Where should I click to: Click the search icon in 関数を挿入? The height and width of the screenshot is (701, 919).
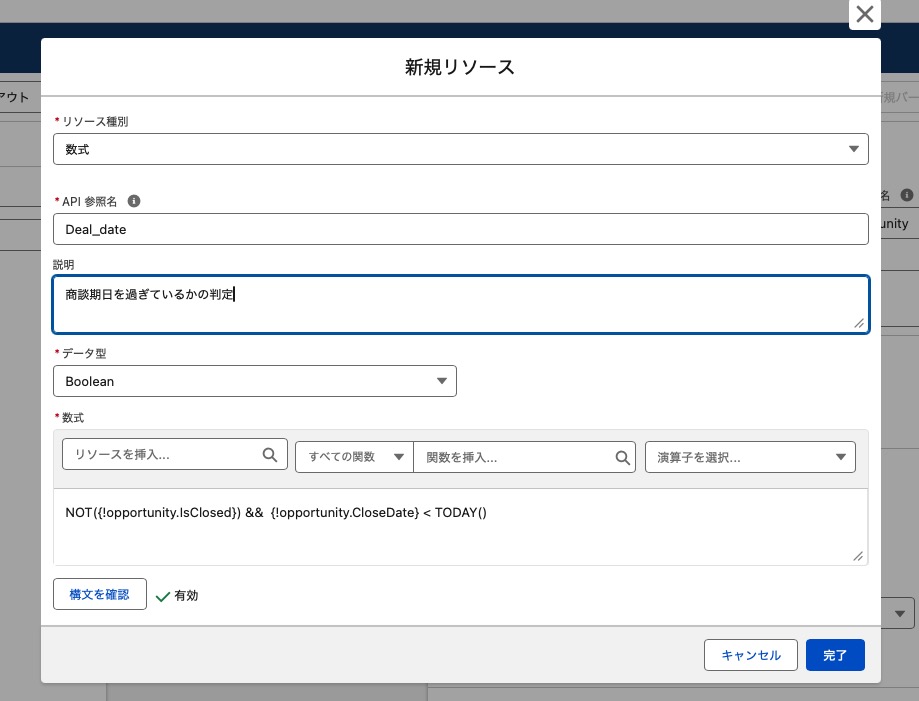622,458
